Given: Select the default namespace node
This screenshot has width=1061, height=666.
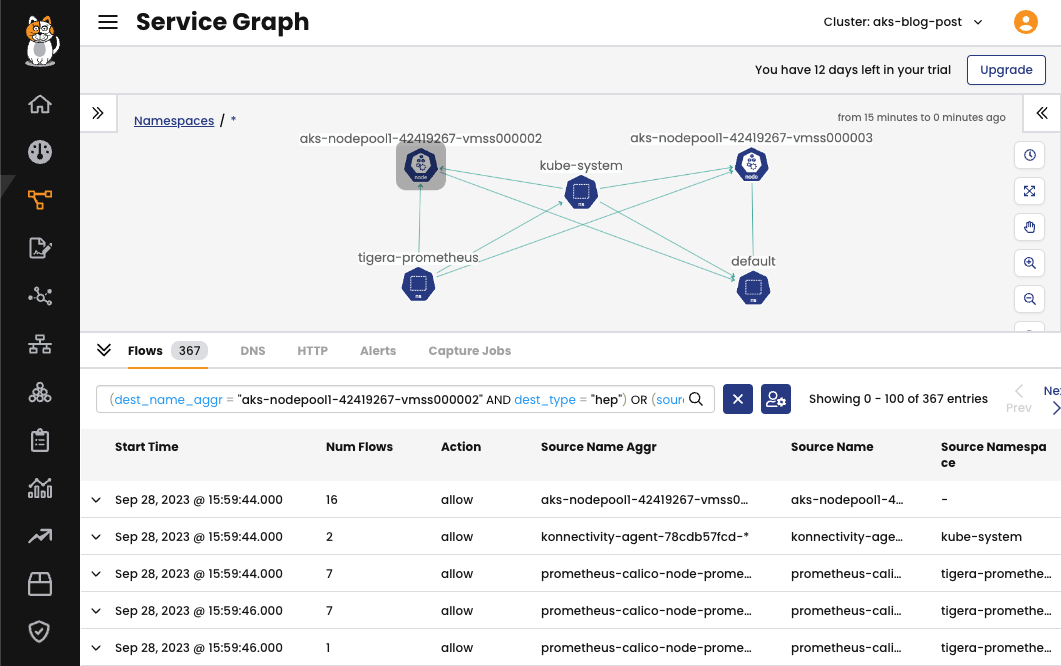Looking at the screenshot, I should [x=753, y=288].
